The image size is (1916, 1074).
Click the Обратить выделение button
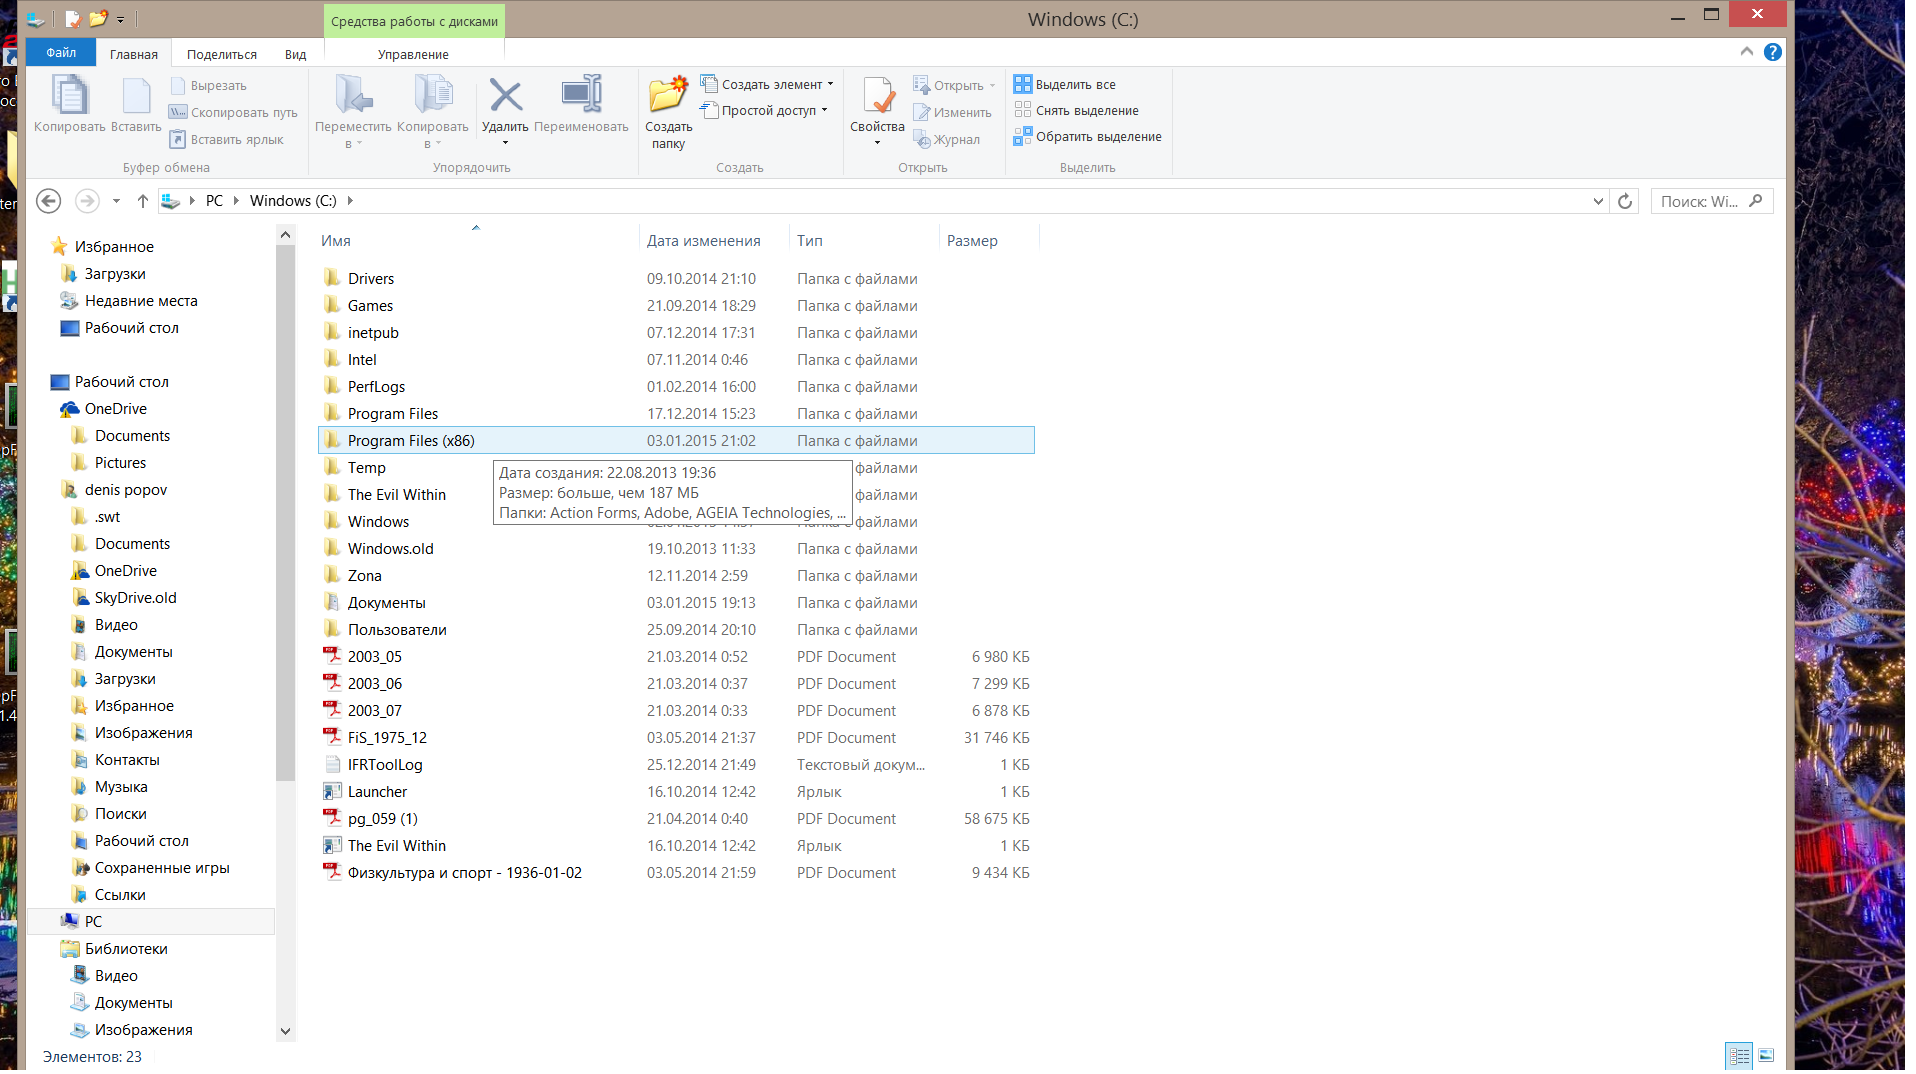click(x=1088, y=137)
